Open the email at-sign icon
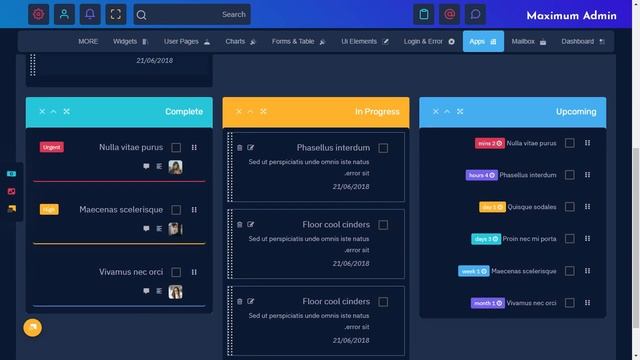This screenshot has height=360, width=640. 449,14
